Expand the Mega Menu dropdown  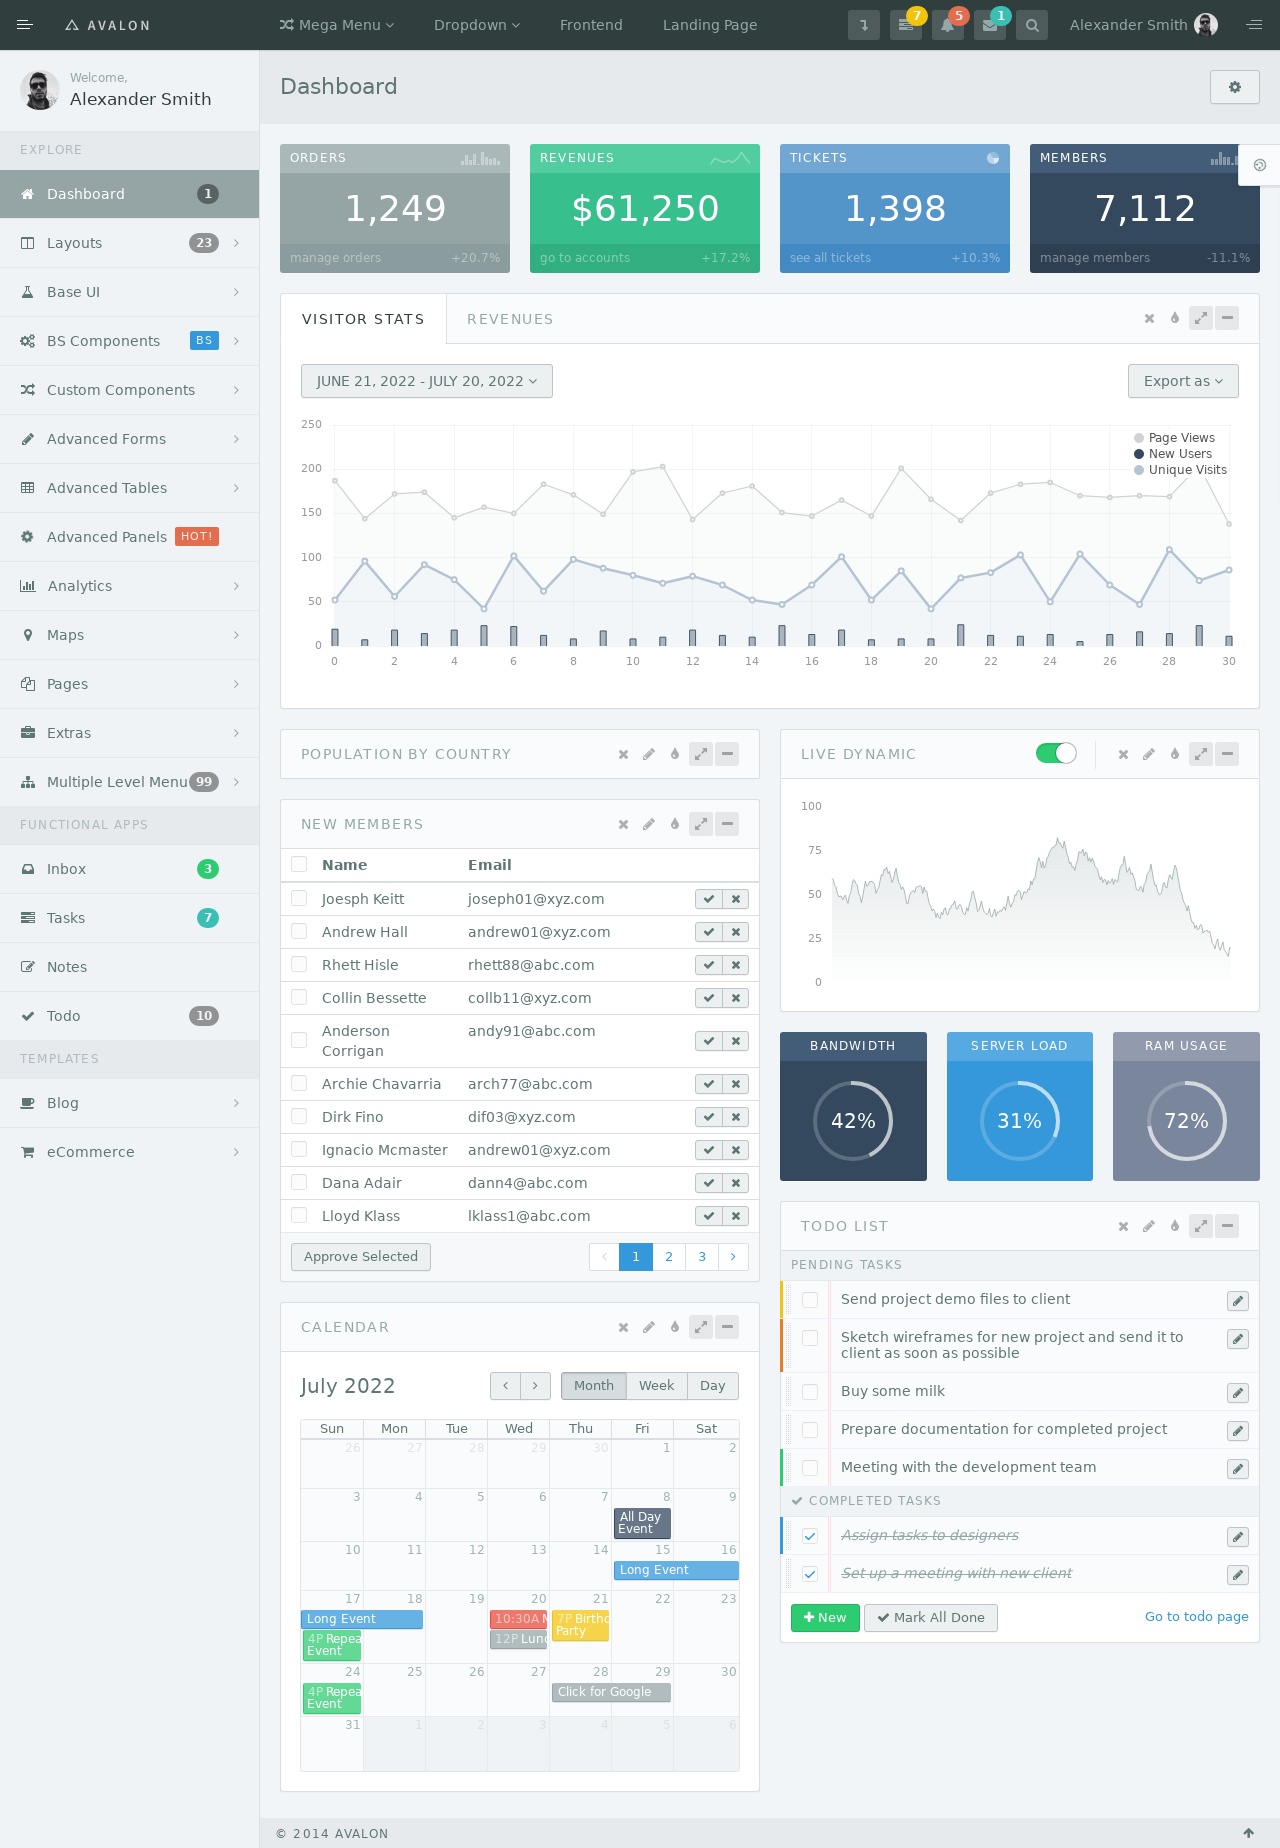[337, 25]
